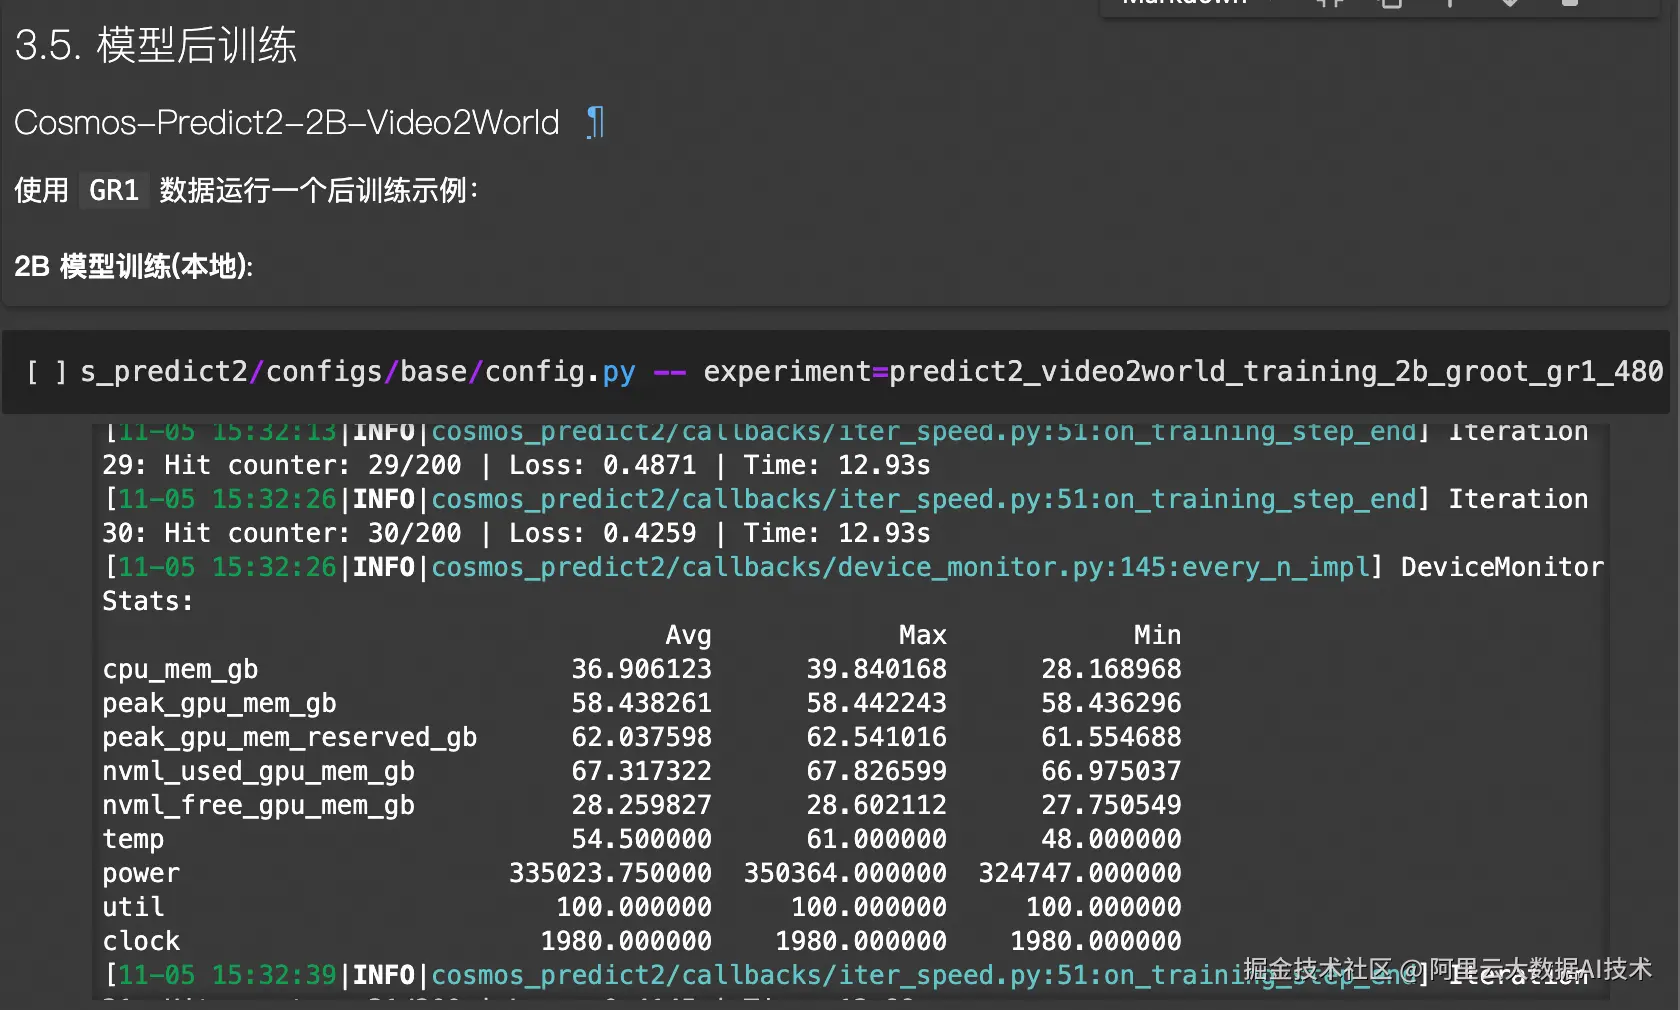Click the 'cpu_mem_gb' row label
This screenshot has width=1680, height=1010.
pyautogui.click(x=180, y=670)
